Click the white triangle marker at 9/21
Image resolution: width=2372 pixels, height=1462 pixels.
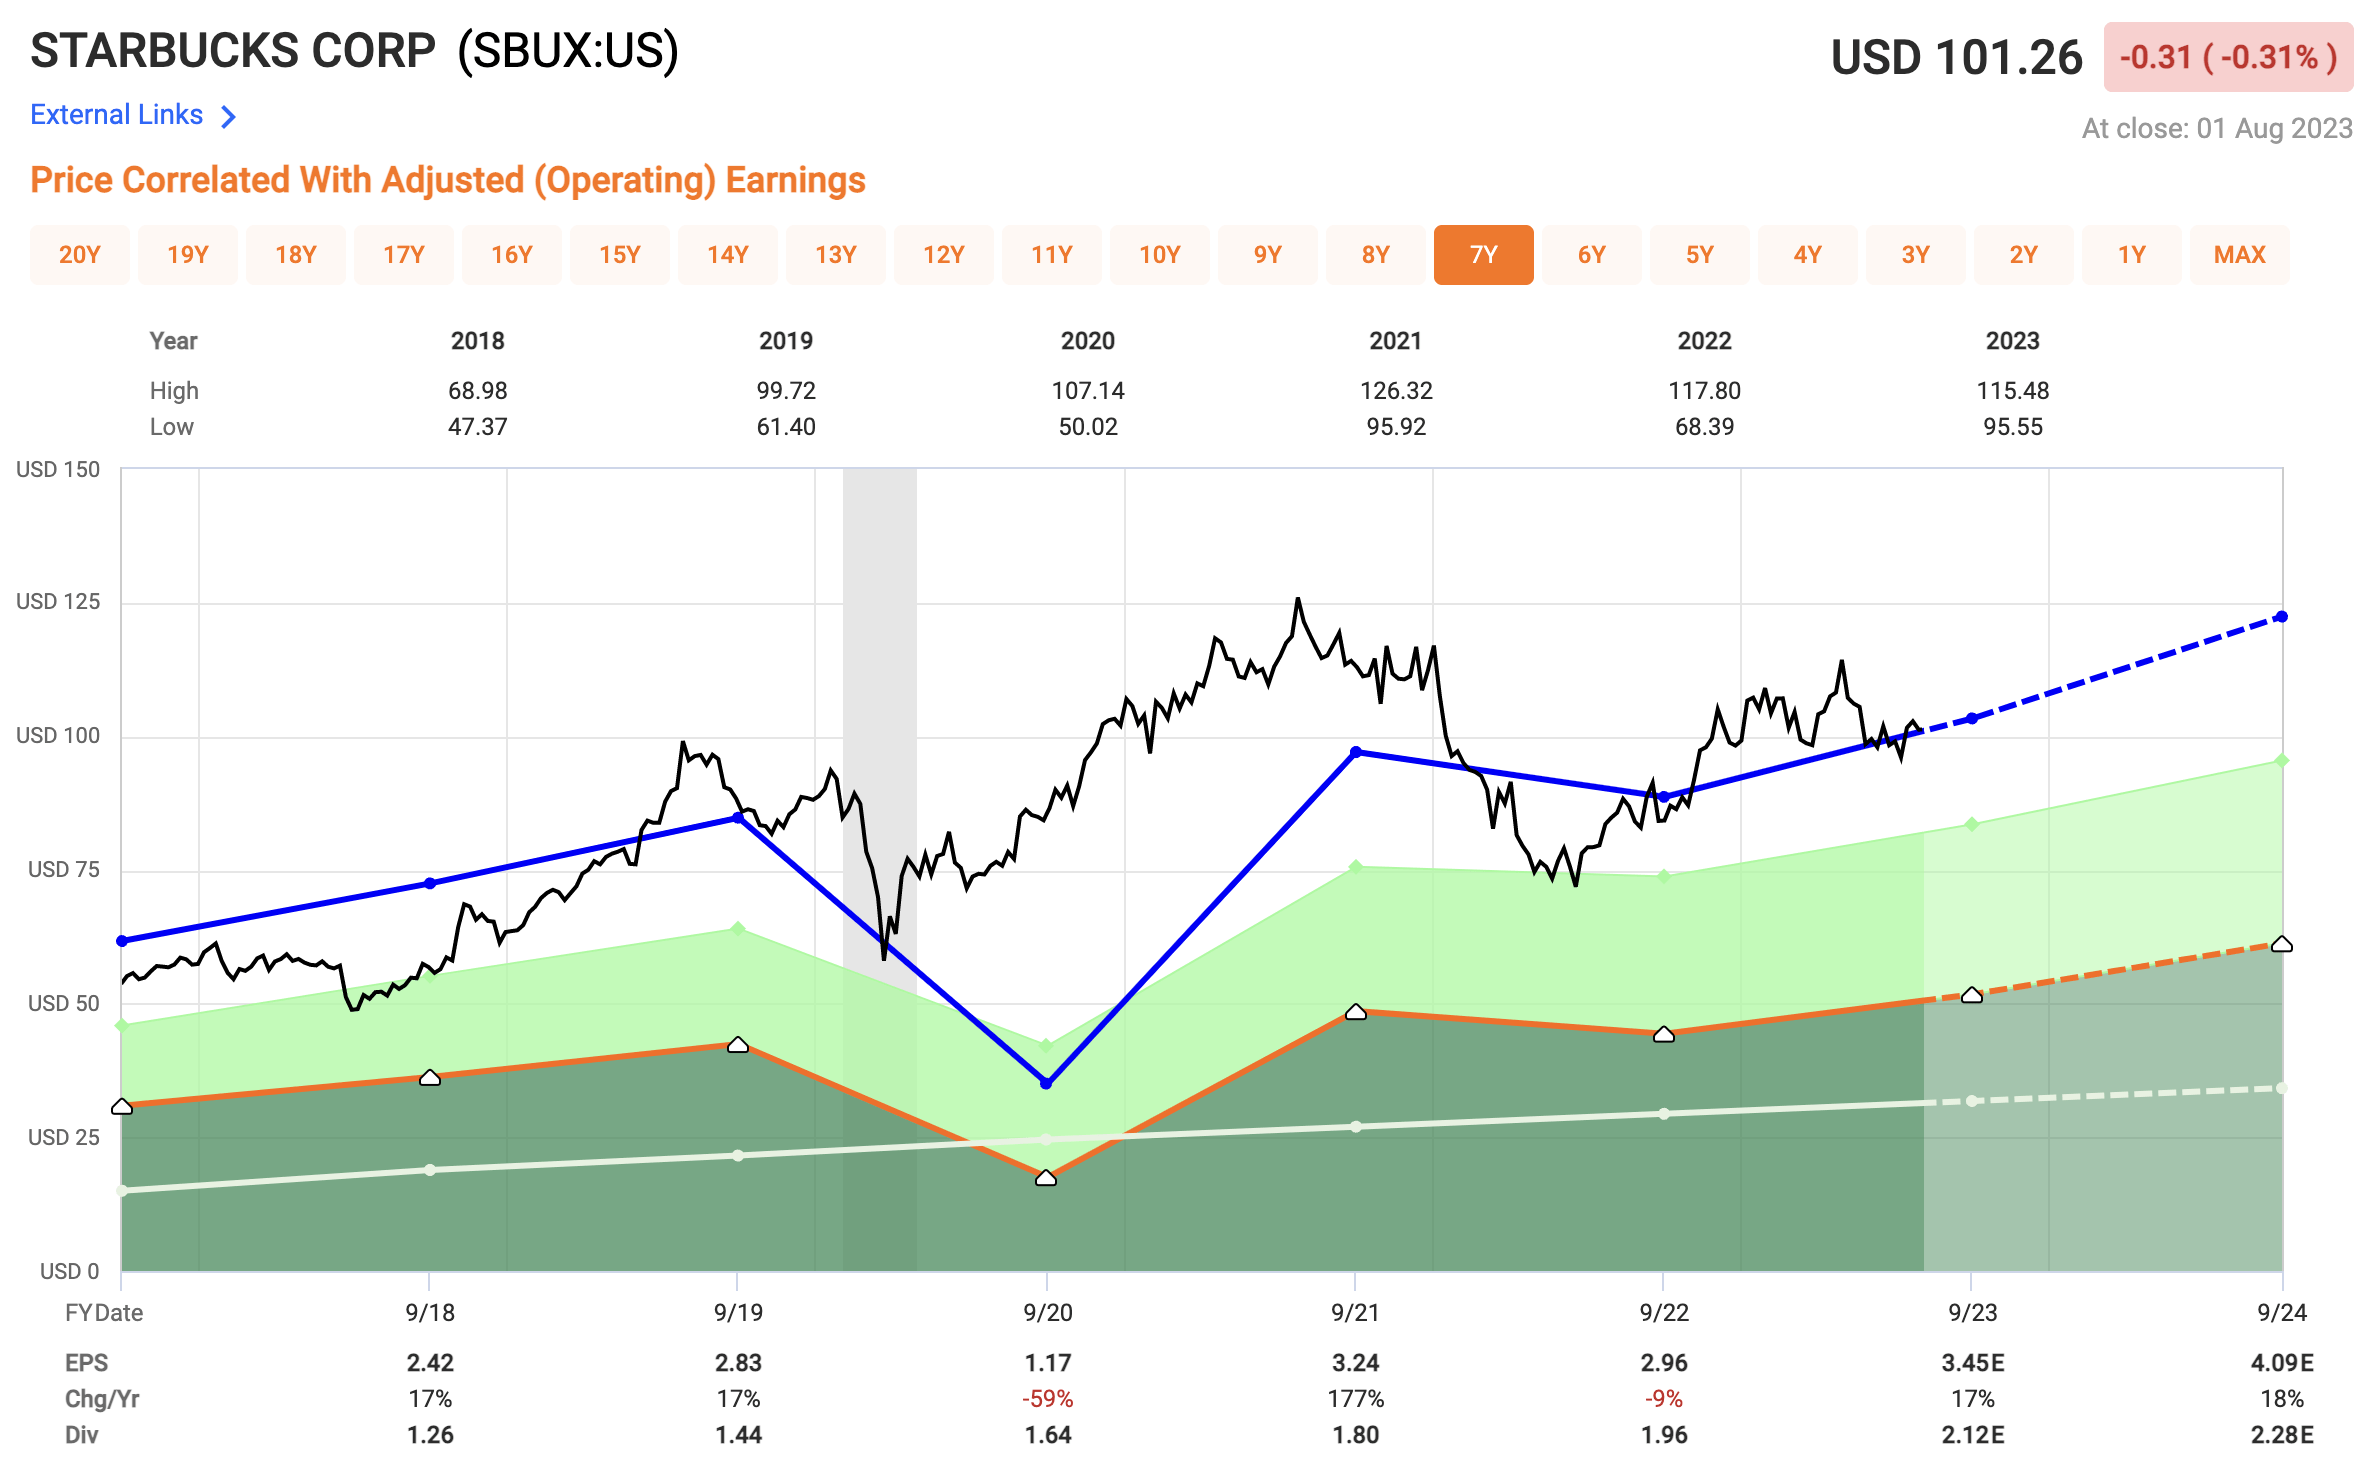[x=1356, y=1012]
